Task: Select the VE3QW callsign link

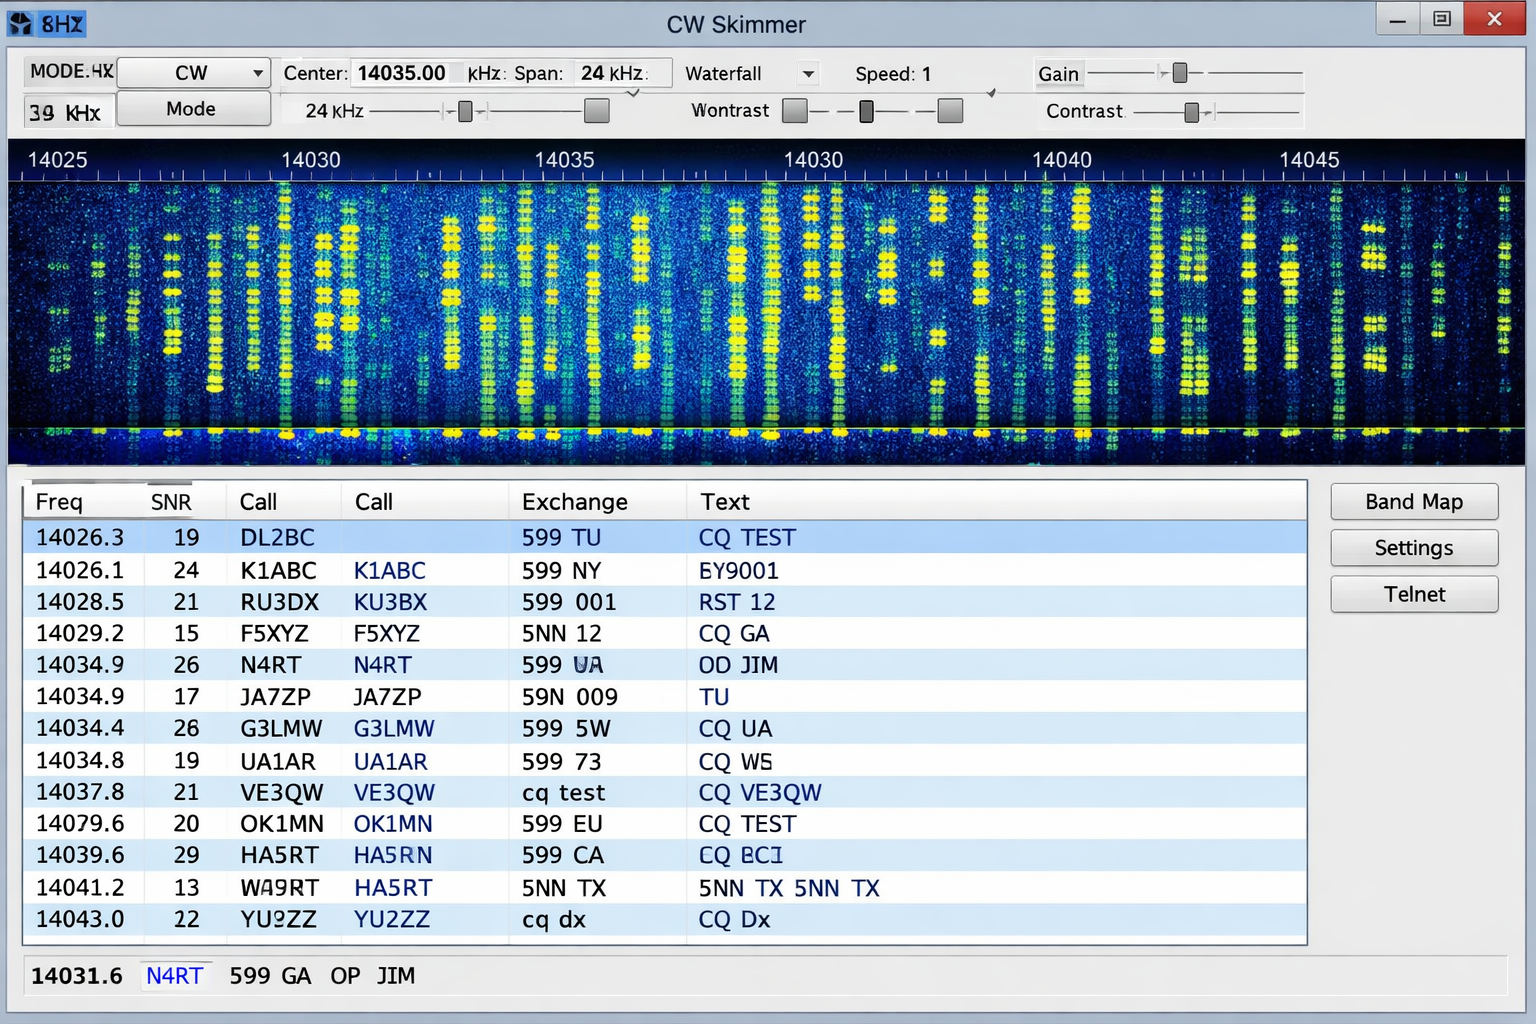Action: point(394,792)
